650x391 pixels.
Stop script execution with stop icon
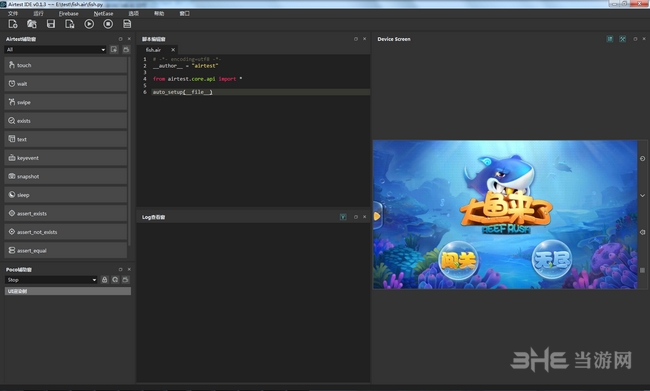pyautogui.click(x=108, y=24)
